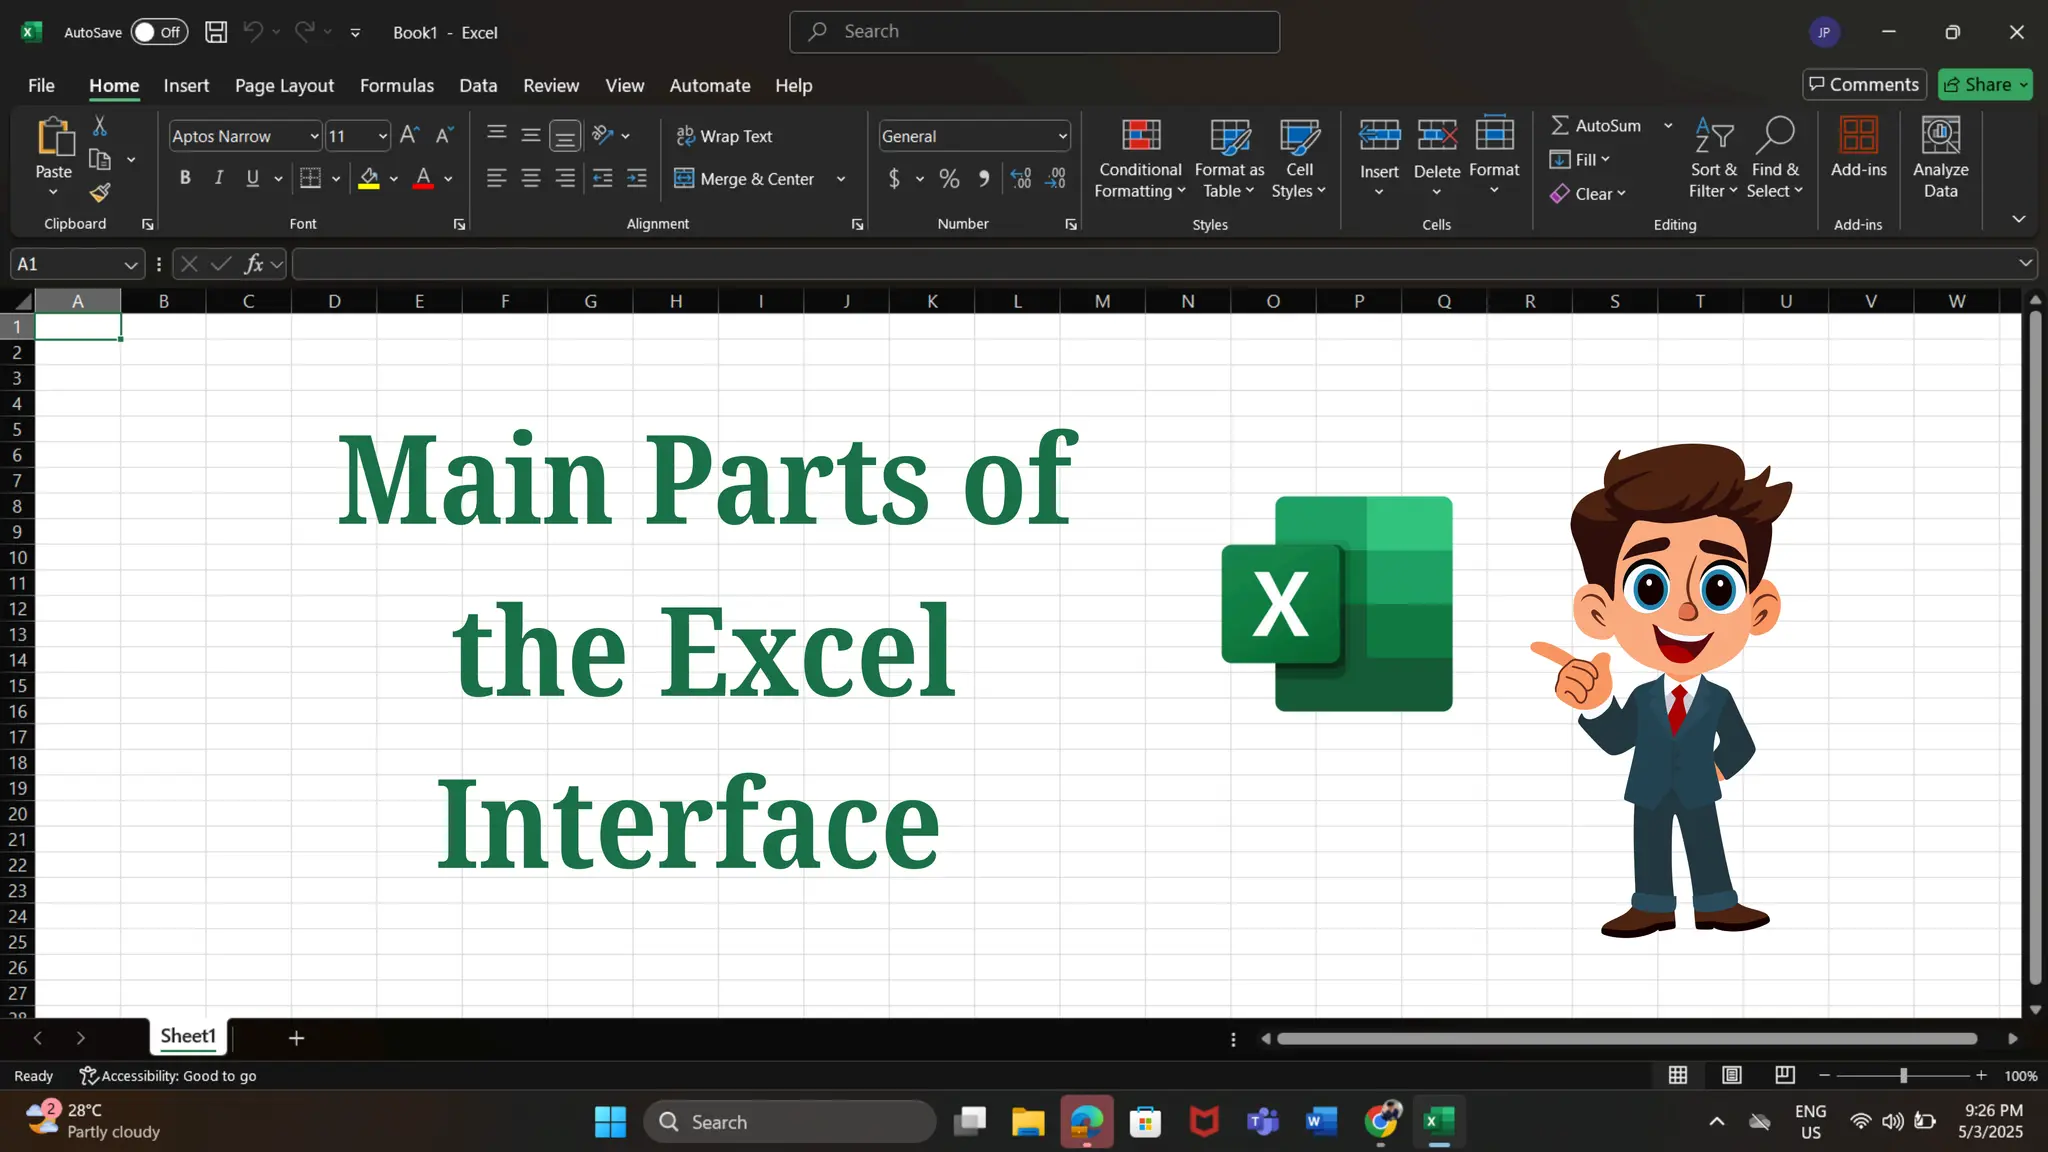
Task: Open Format as Table dropdown
Action: pyautogui.click(x=1229, y=159)
